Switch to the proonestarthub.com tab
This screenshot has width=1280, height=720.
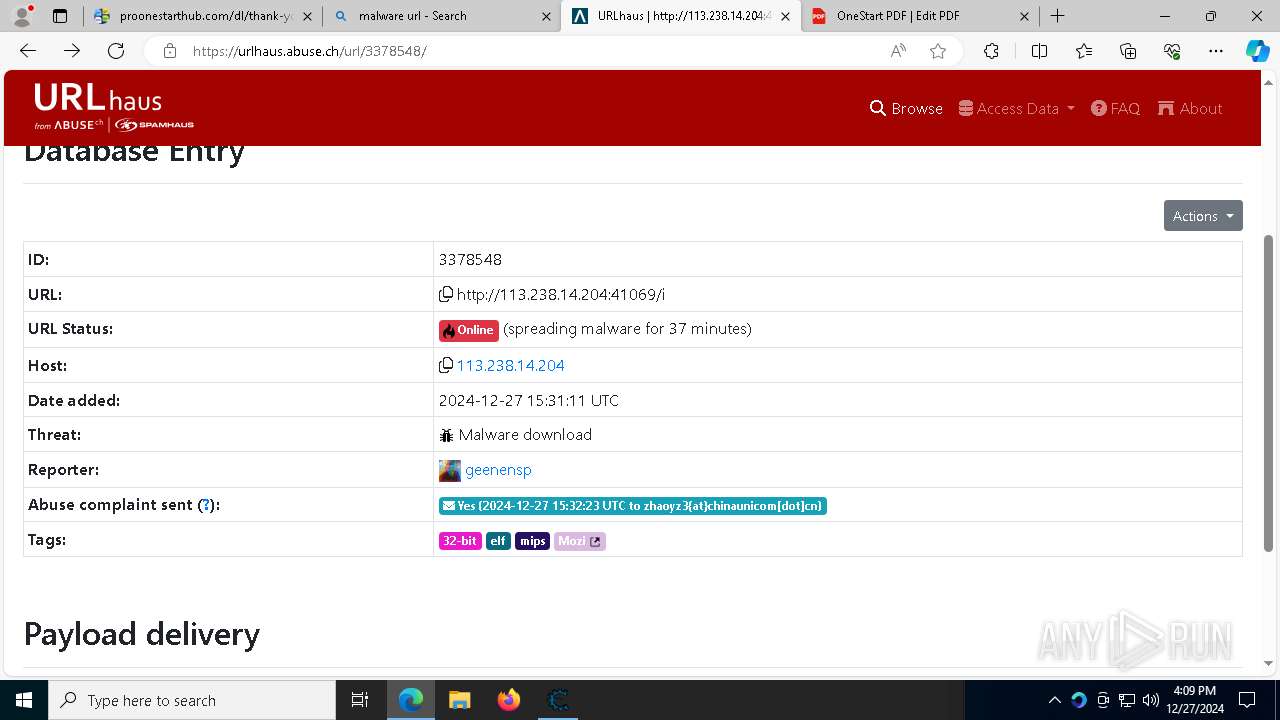coord(201,16)
